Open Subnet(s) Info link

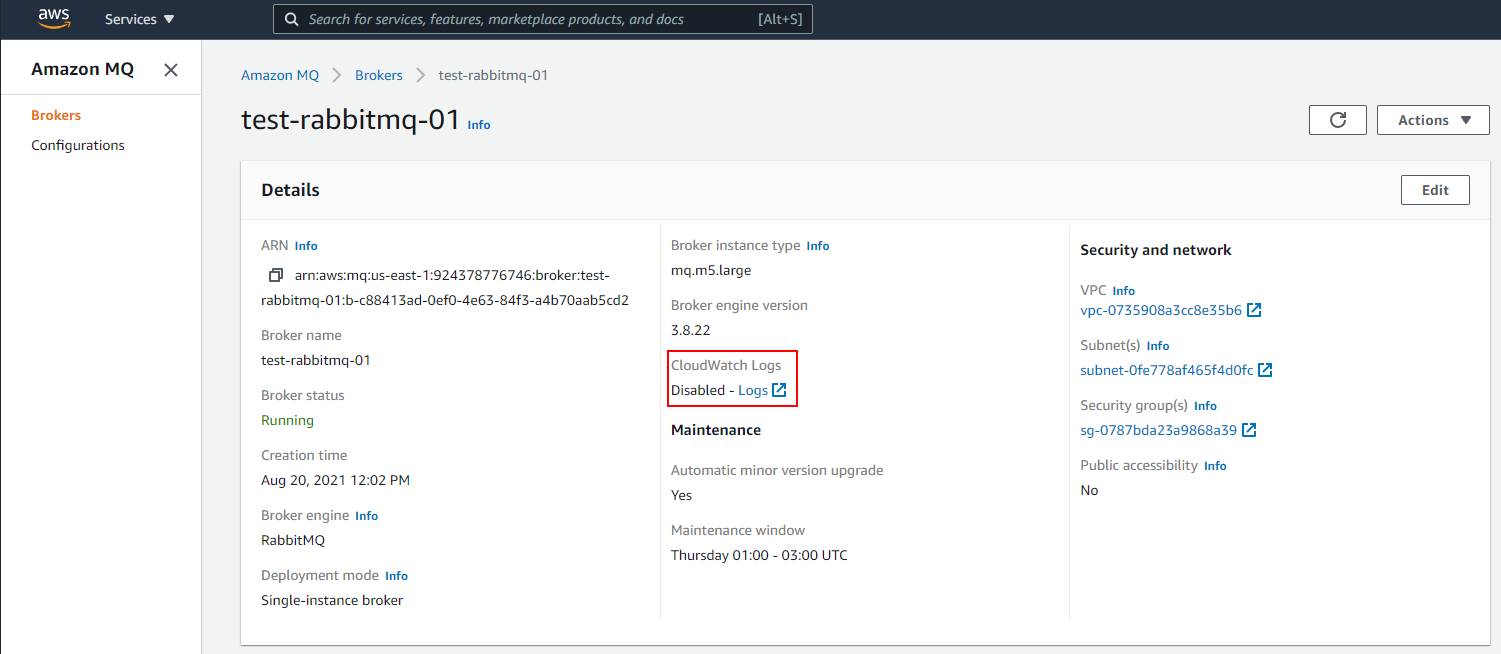coord(1158,346)
